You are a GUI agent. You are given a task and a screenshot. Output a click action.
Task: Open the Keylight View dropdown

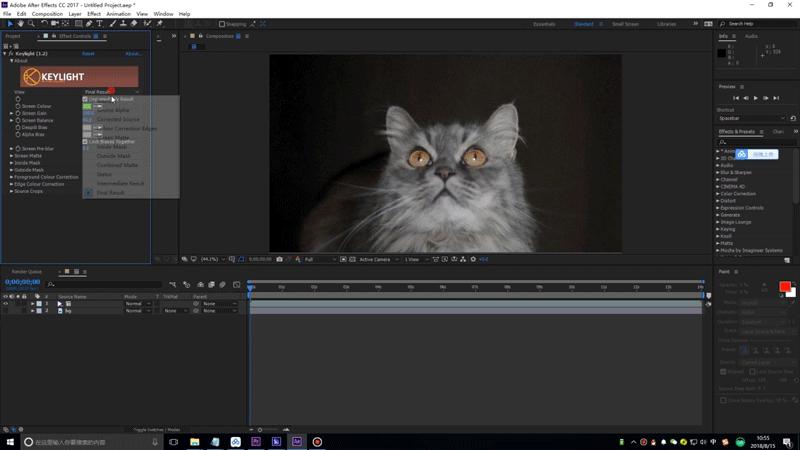pyautogui.click(x=111, y=92)
